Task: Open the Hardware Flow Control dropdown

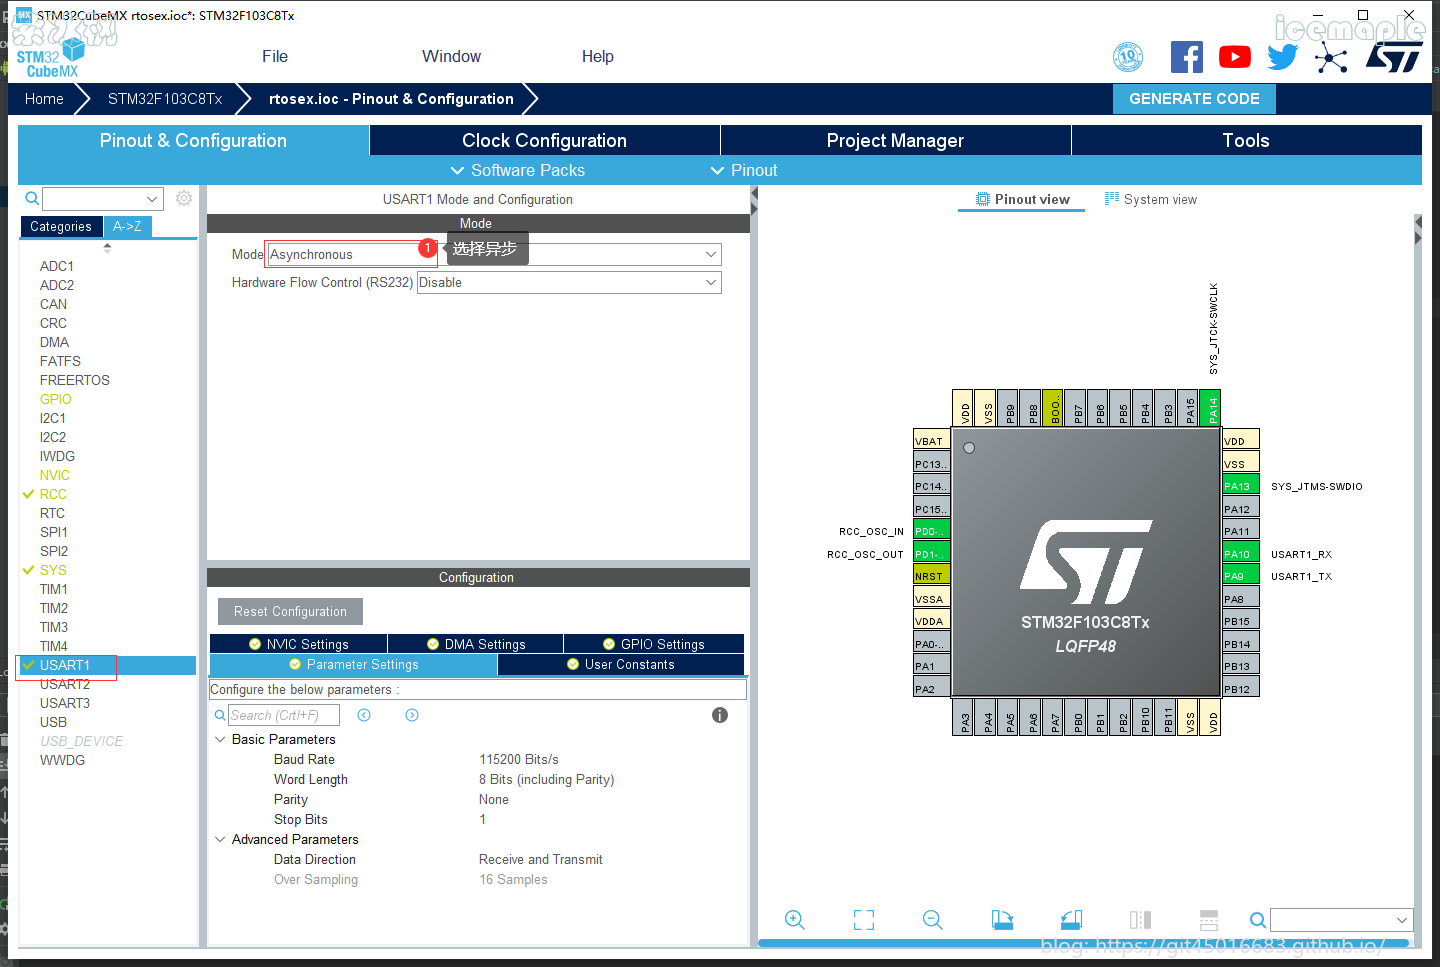Action: point(569,282)
